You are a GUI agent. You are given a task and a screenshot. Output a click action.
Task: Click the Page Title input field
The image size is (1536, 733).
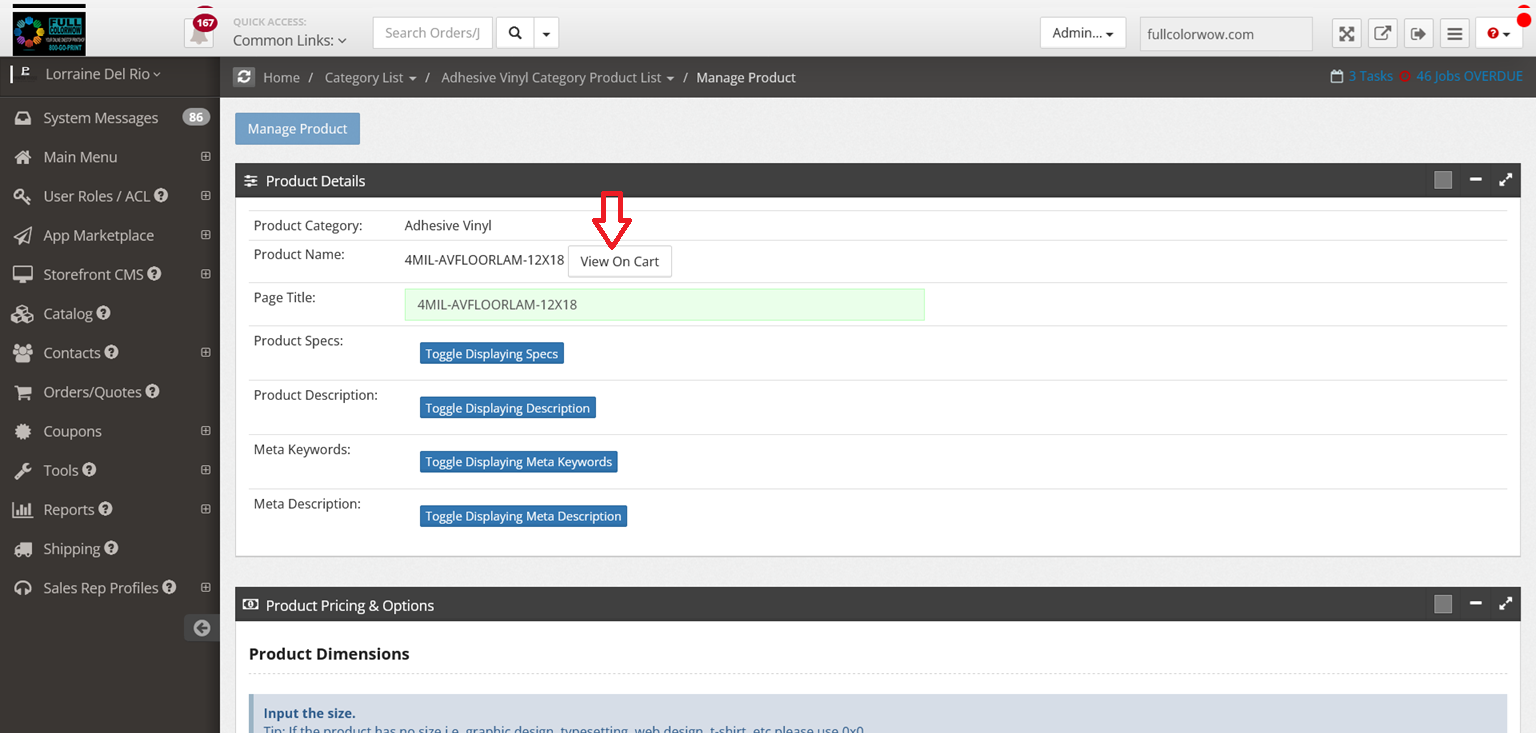[x=664, y=305]
